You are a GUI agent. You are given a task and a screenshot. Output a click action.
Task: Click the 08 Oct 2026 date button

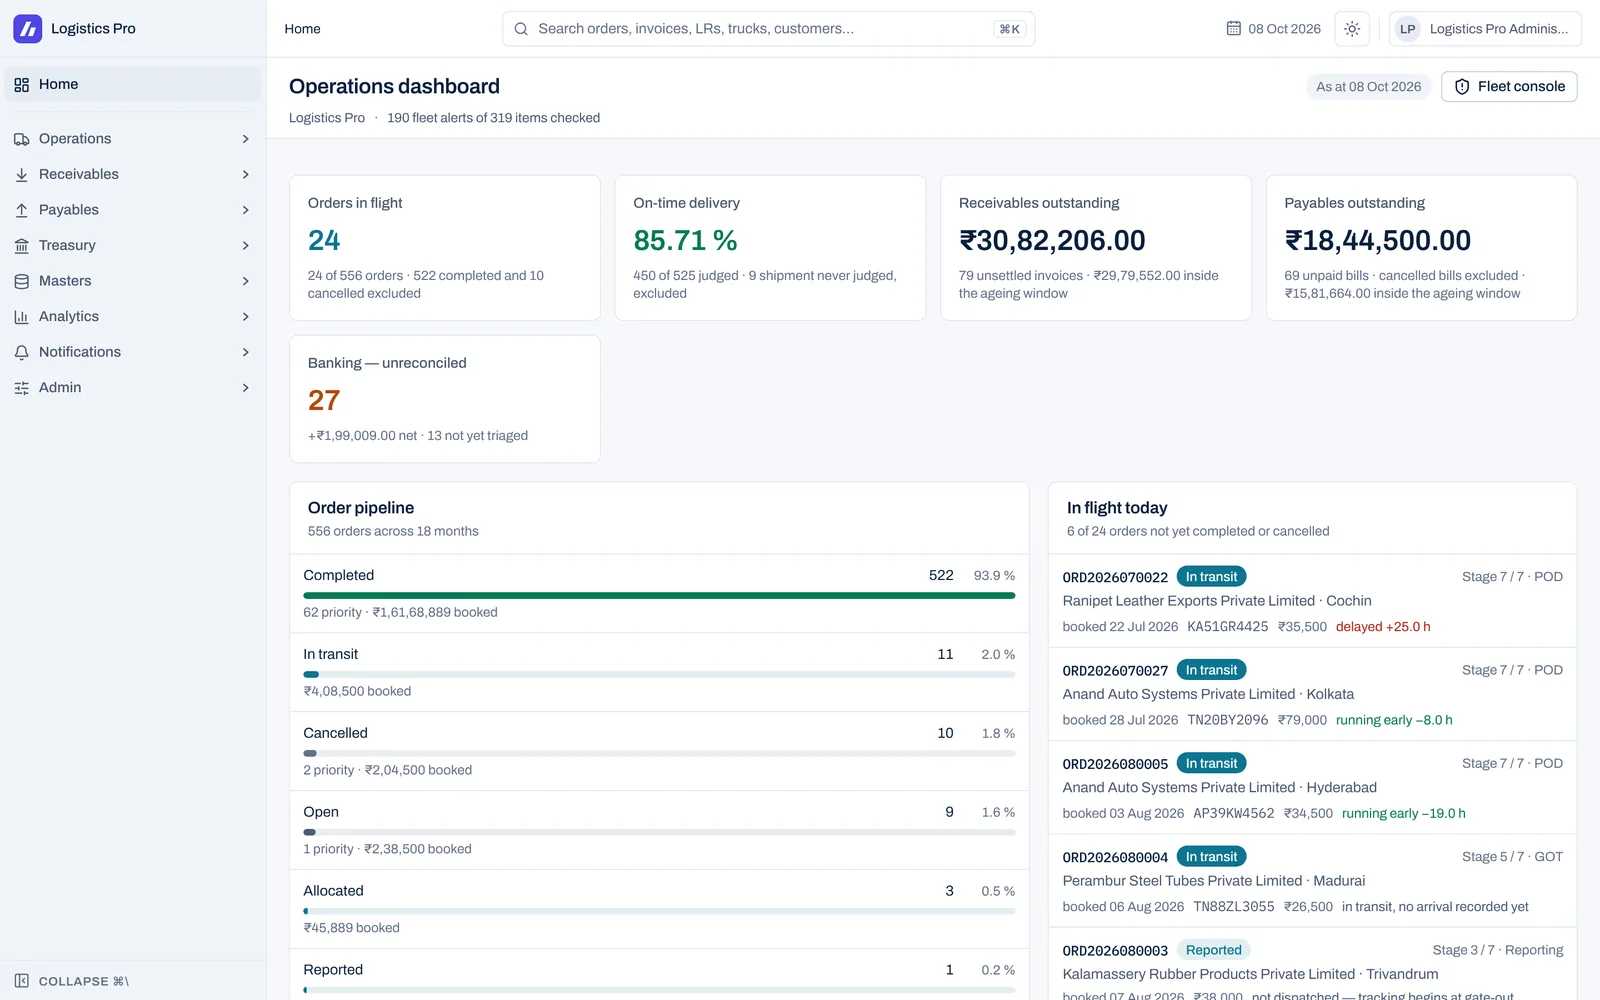click(1274, 29)
